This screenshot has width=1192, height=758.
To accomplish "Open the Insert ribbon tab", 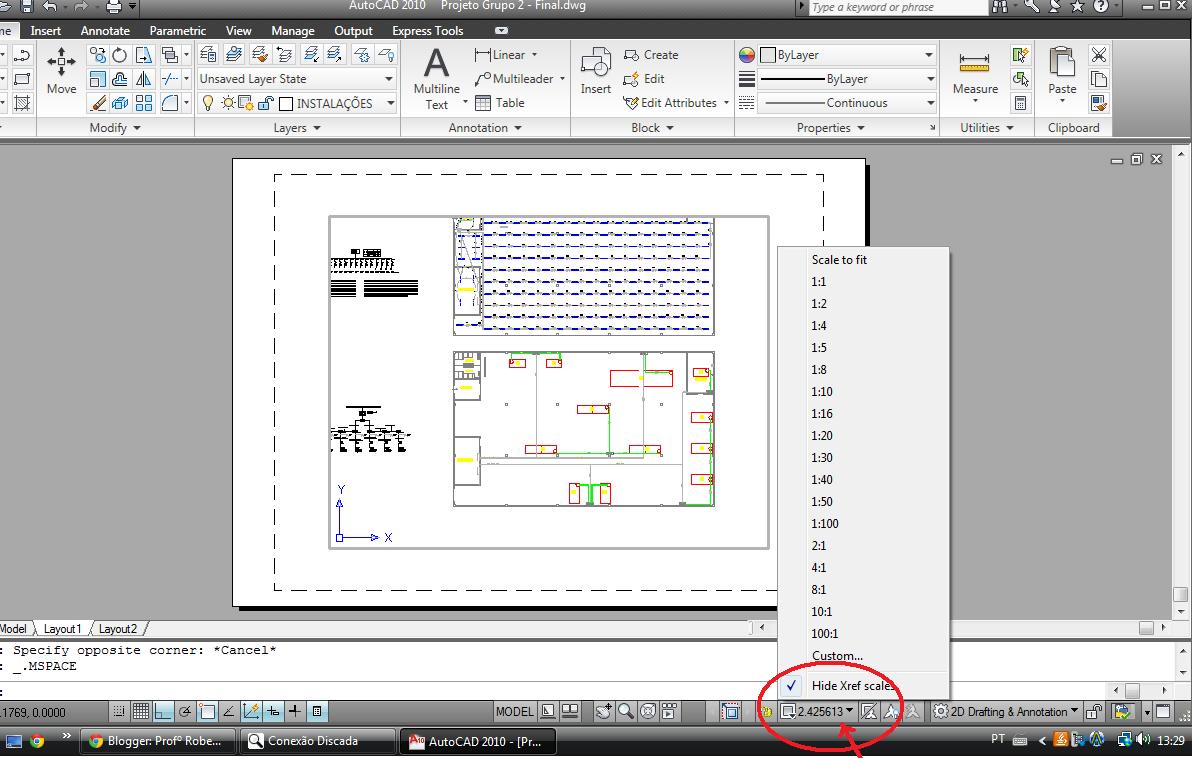I will click(x=46, y=30).
